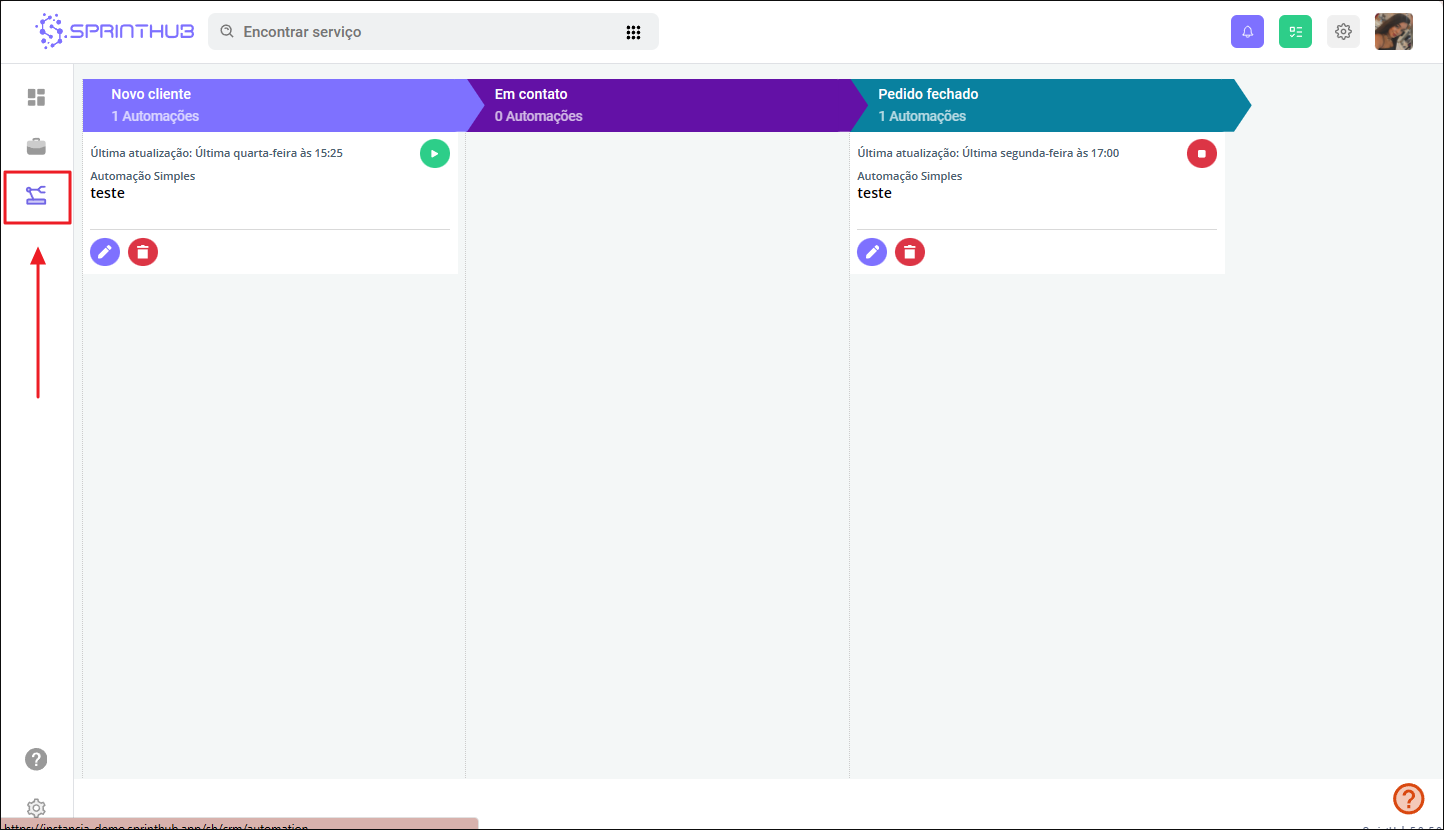The image size is (1444, 830).
Task: Open the briefcase icon in sidebar
Action: [36, 147]
